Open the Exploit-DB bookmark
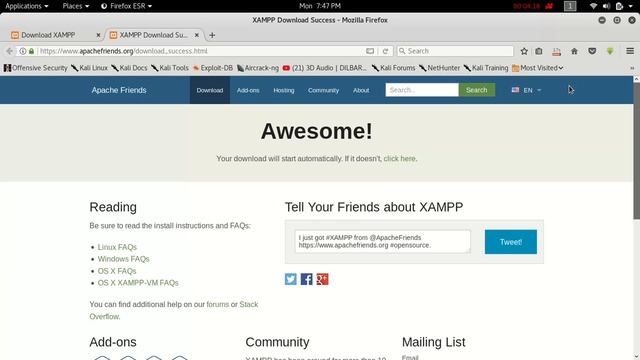Screen dimensions: 640x360 point(213,68)
